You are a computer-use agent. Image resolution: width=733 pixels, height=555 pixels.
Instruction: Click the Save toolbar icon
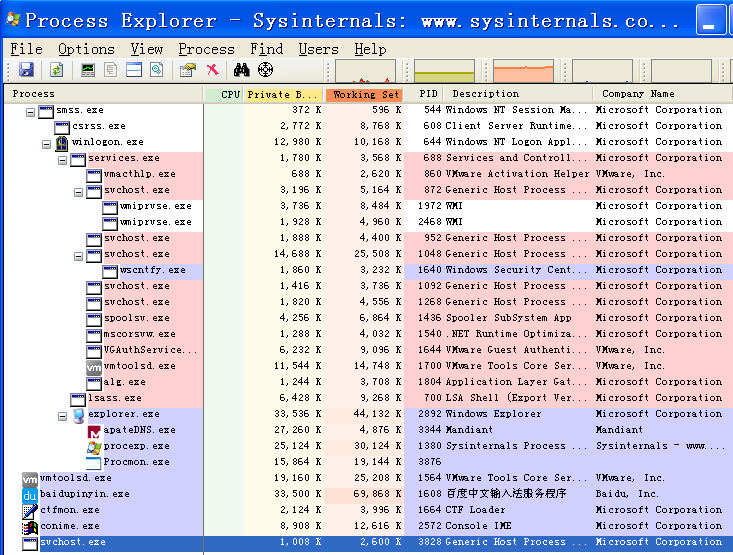[26, 70]
